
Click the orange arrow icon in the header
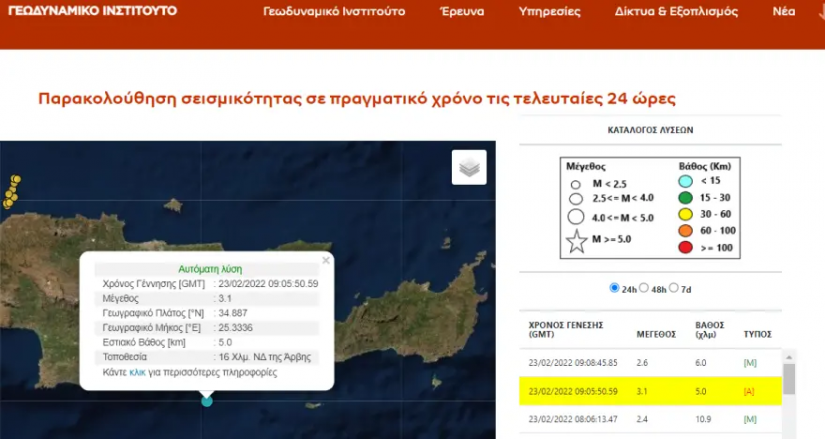point(817,12)
